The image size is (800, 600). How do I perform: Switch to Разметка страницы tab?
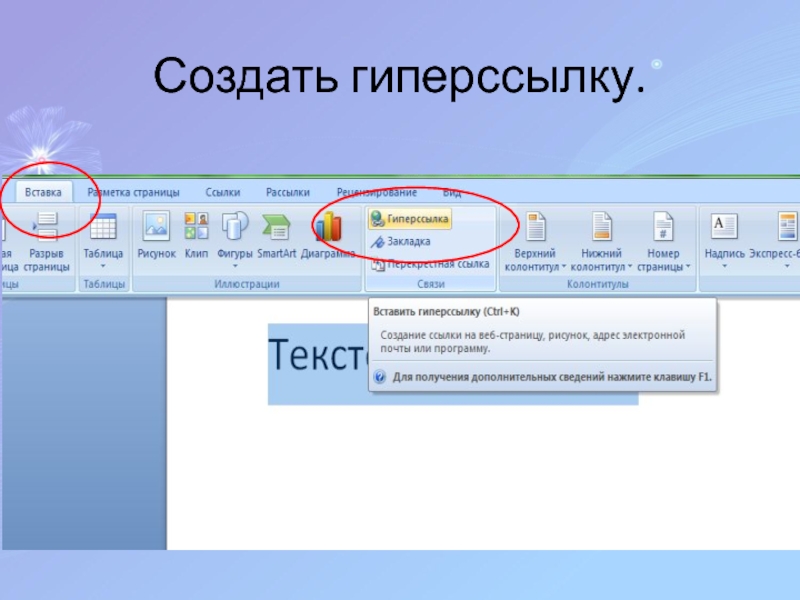pyautogui.click(x=133, y=192)
